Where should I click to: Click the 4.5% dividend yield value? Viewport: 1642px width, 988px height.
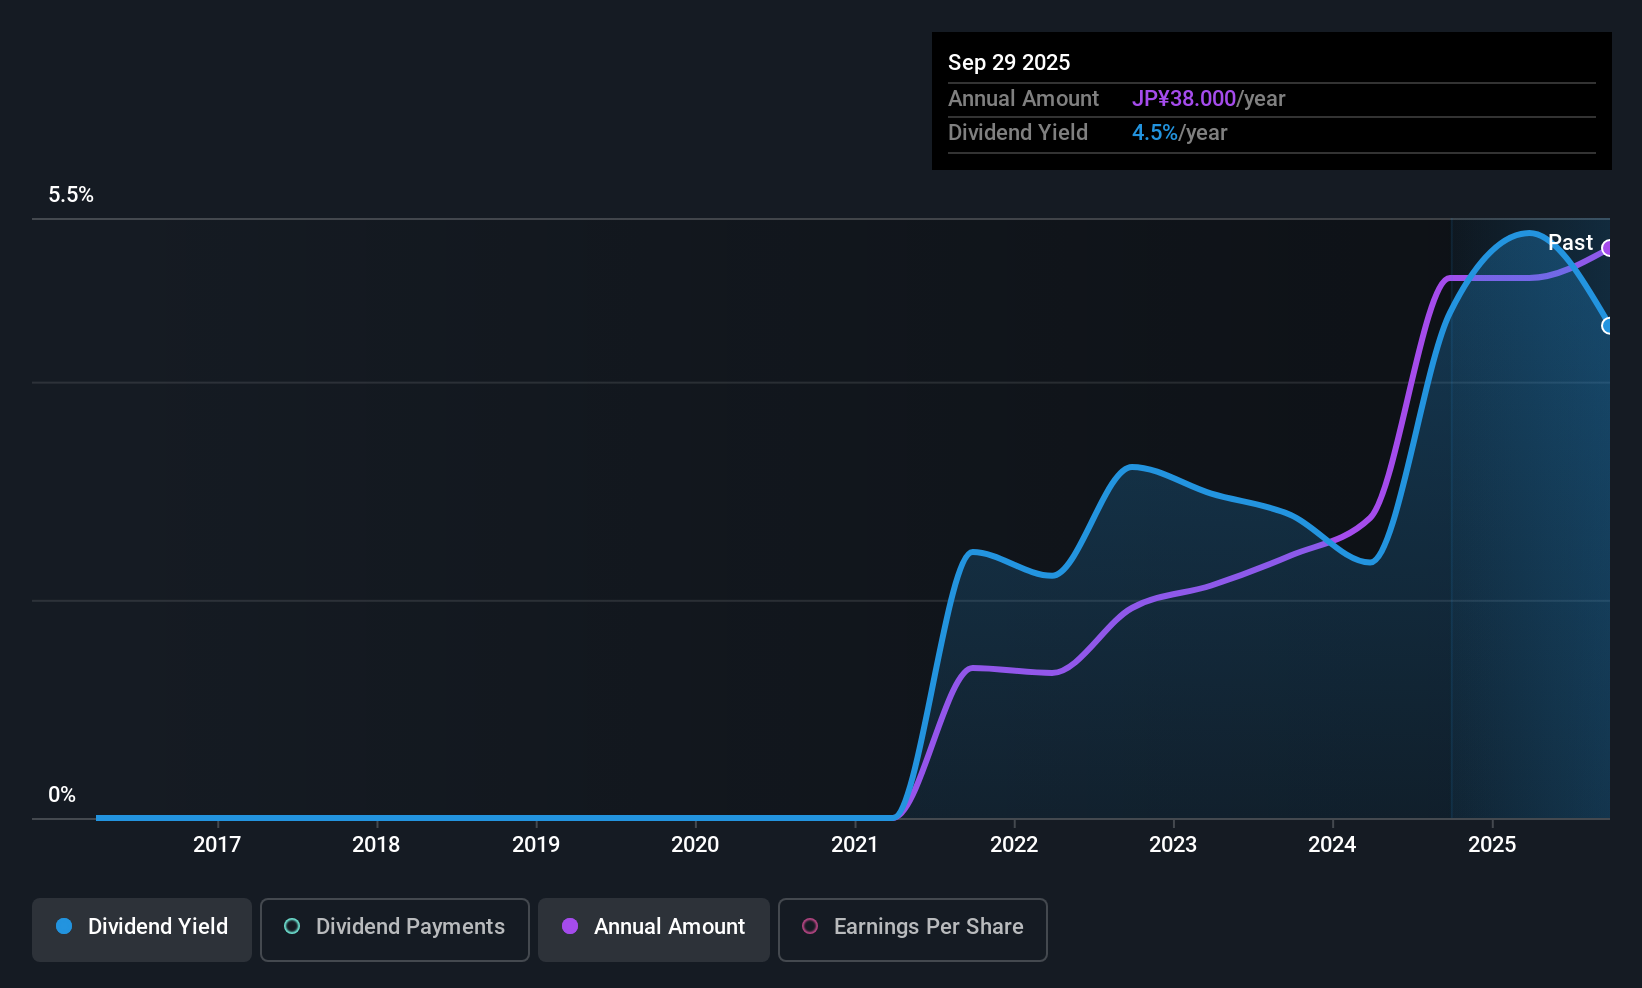pyautogui.click(x=1155, y=133)
